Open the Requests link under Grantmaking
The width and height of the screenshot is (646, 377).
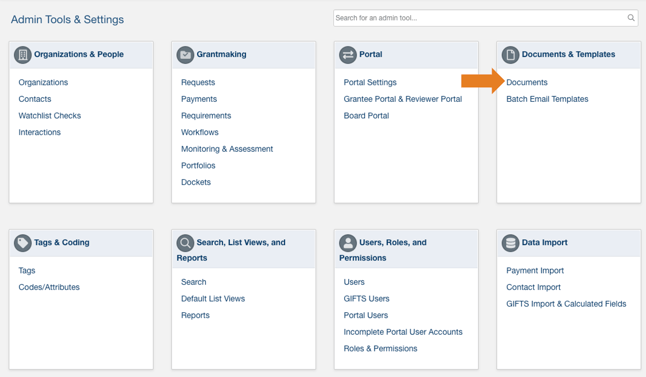pos(198,82)
